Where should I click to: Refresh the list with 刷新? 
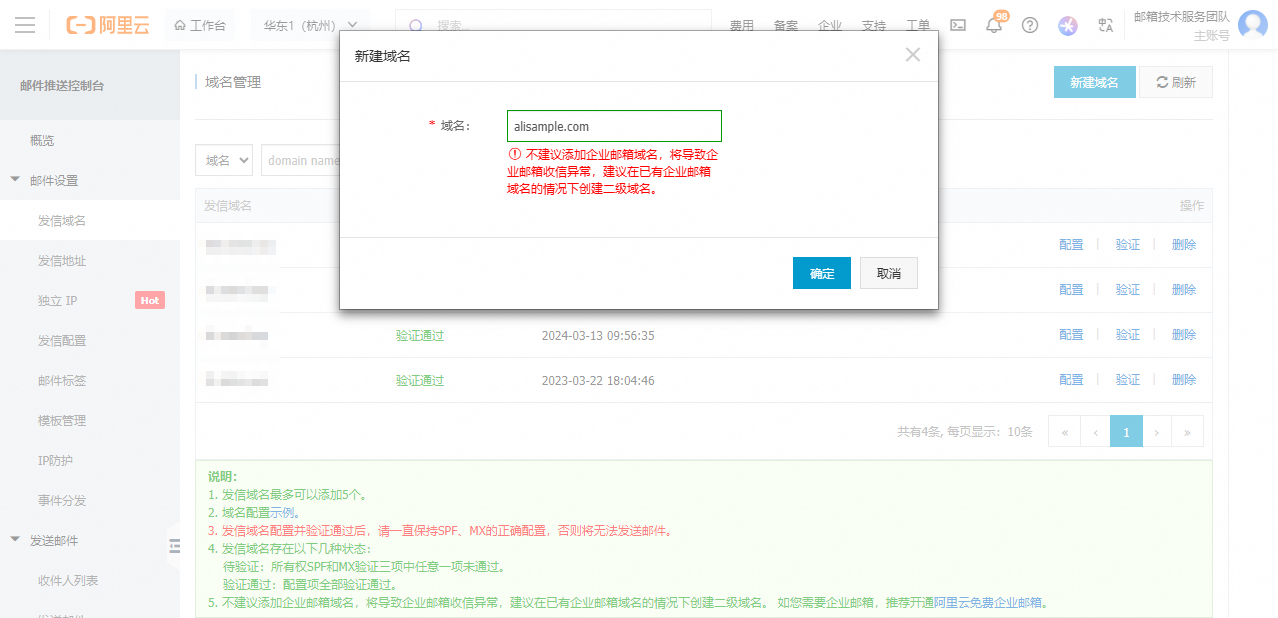1176,82
